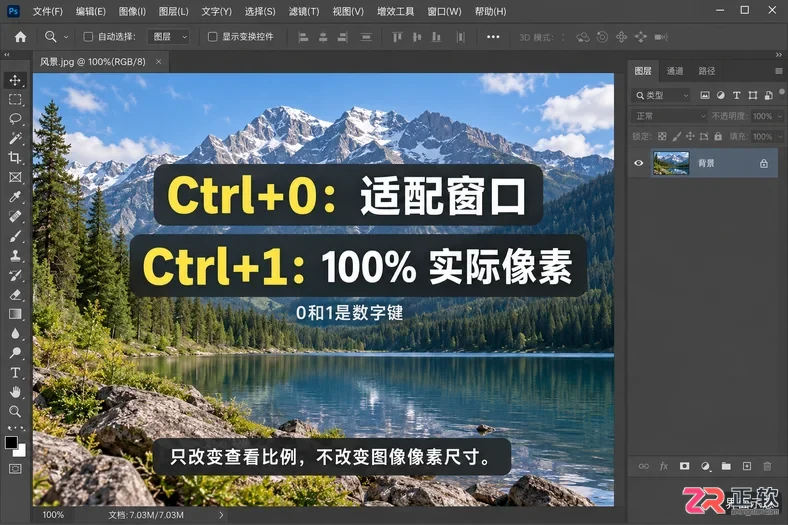The width and height of the screenshot is (788, 525).
Task: Click the create new layer icon
Action: 747,466
